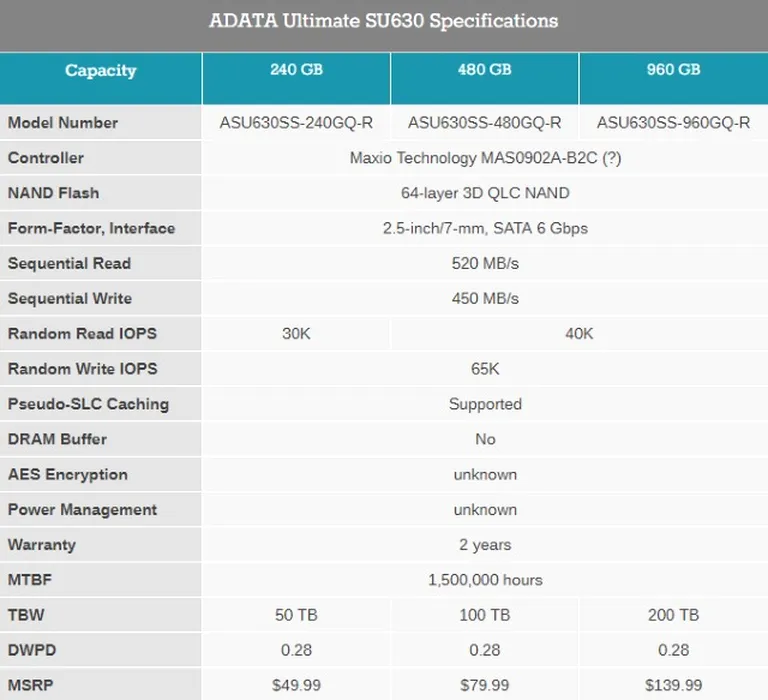Click the 'Controller' row label
The image size is (768, 700).
(x=46, y=158)
